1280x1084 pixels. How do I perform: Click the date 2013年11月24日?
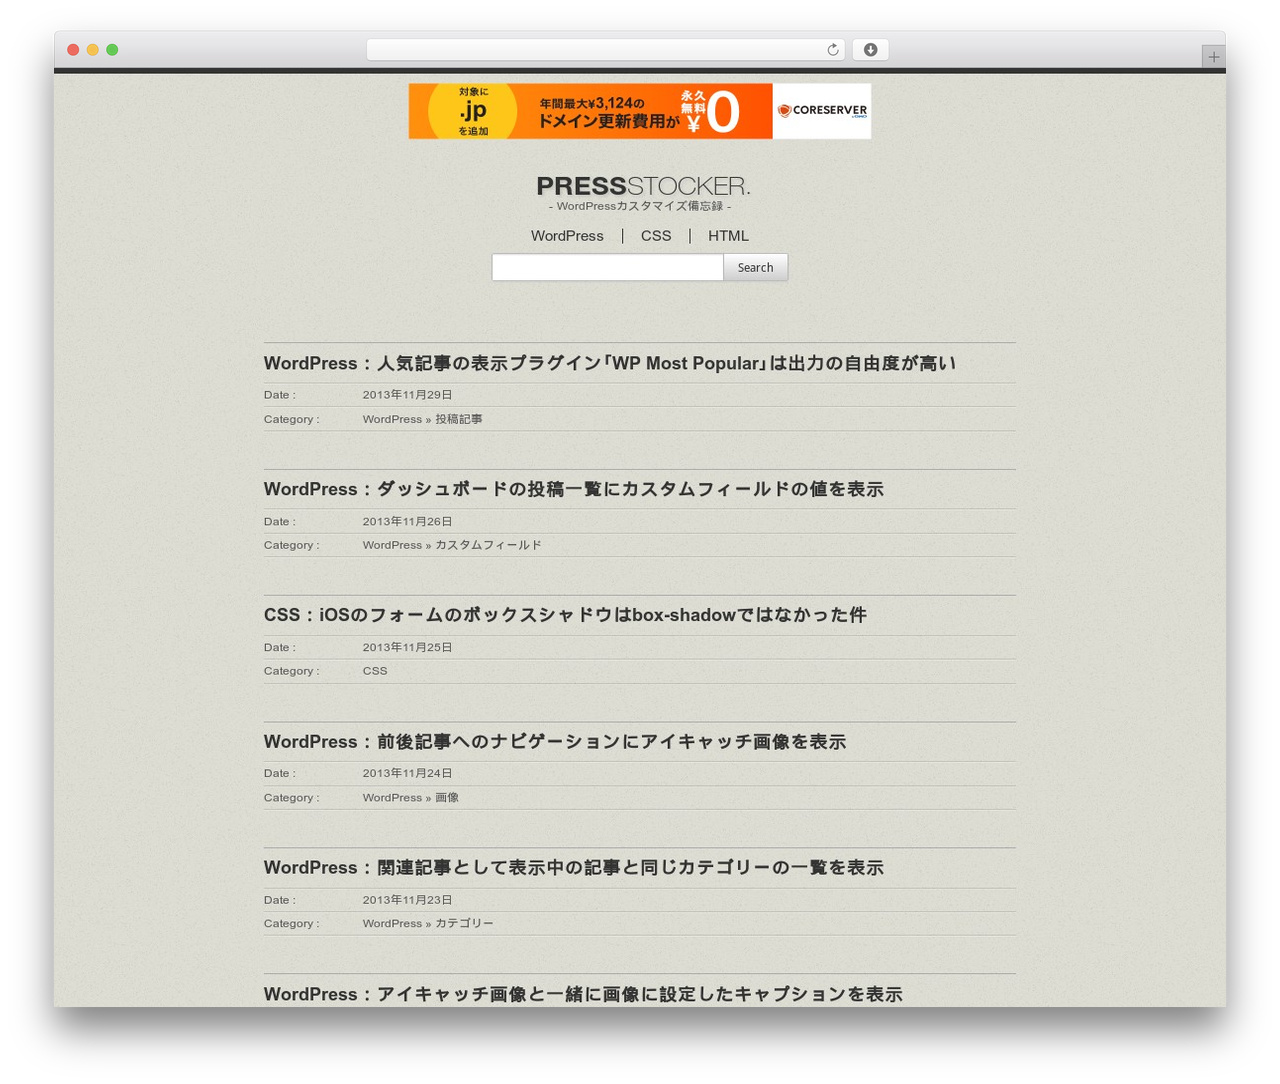407,773
